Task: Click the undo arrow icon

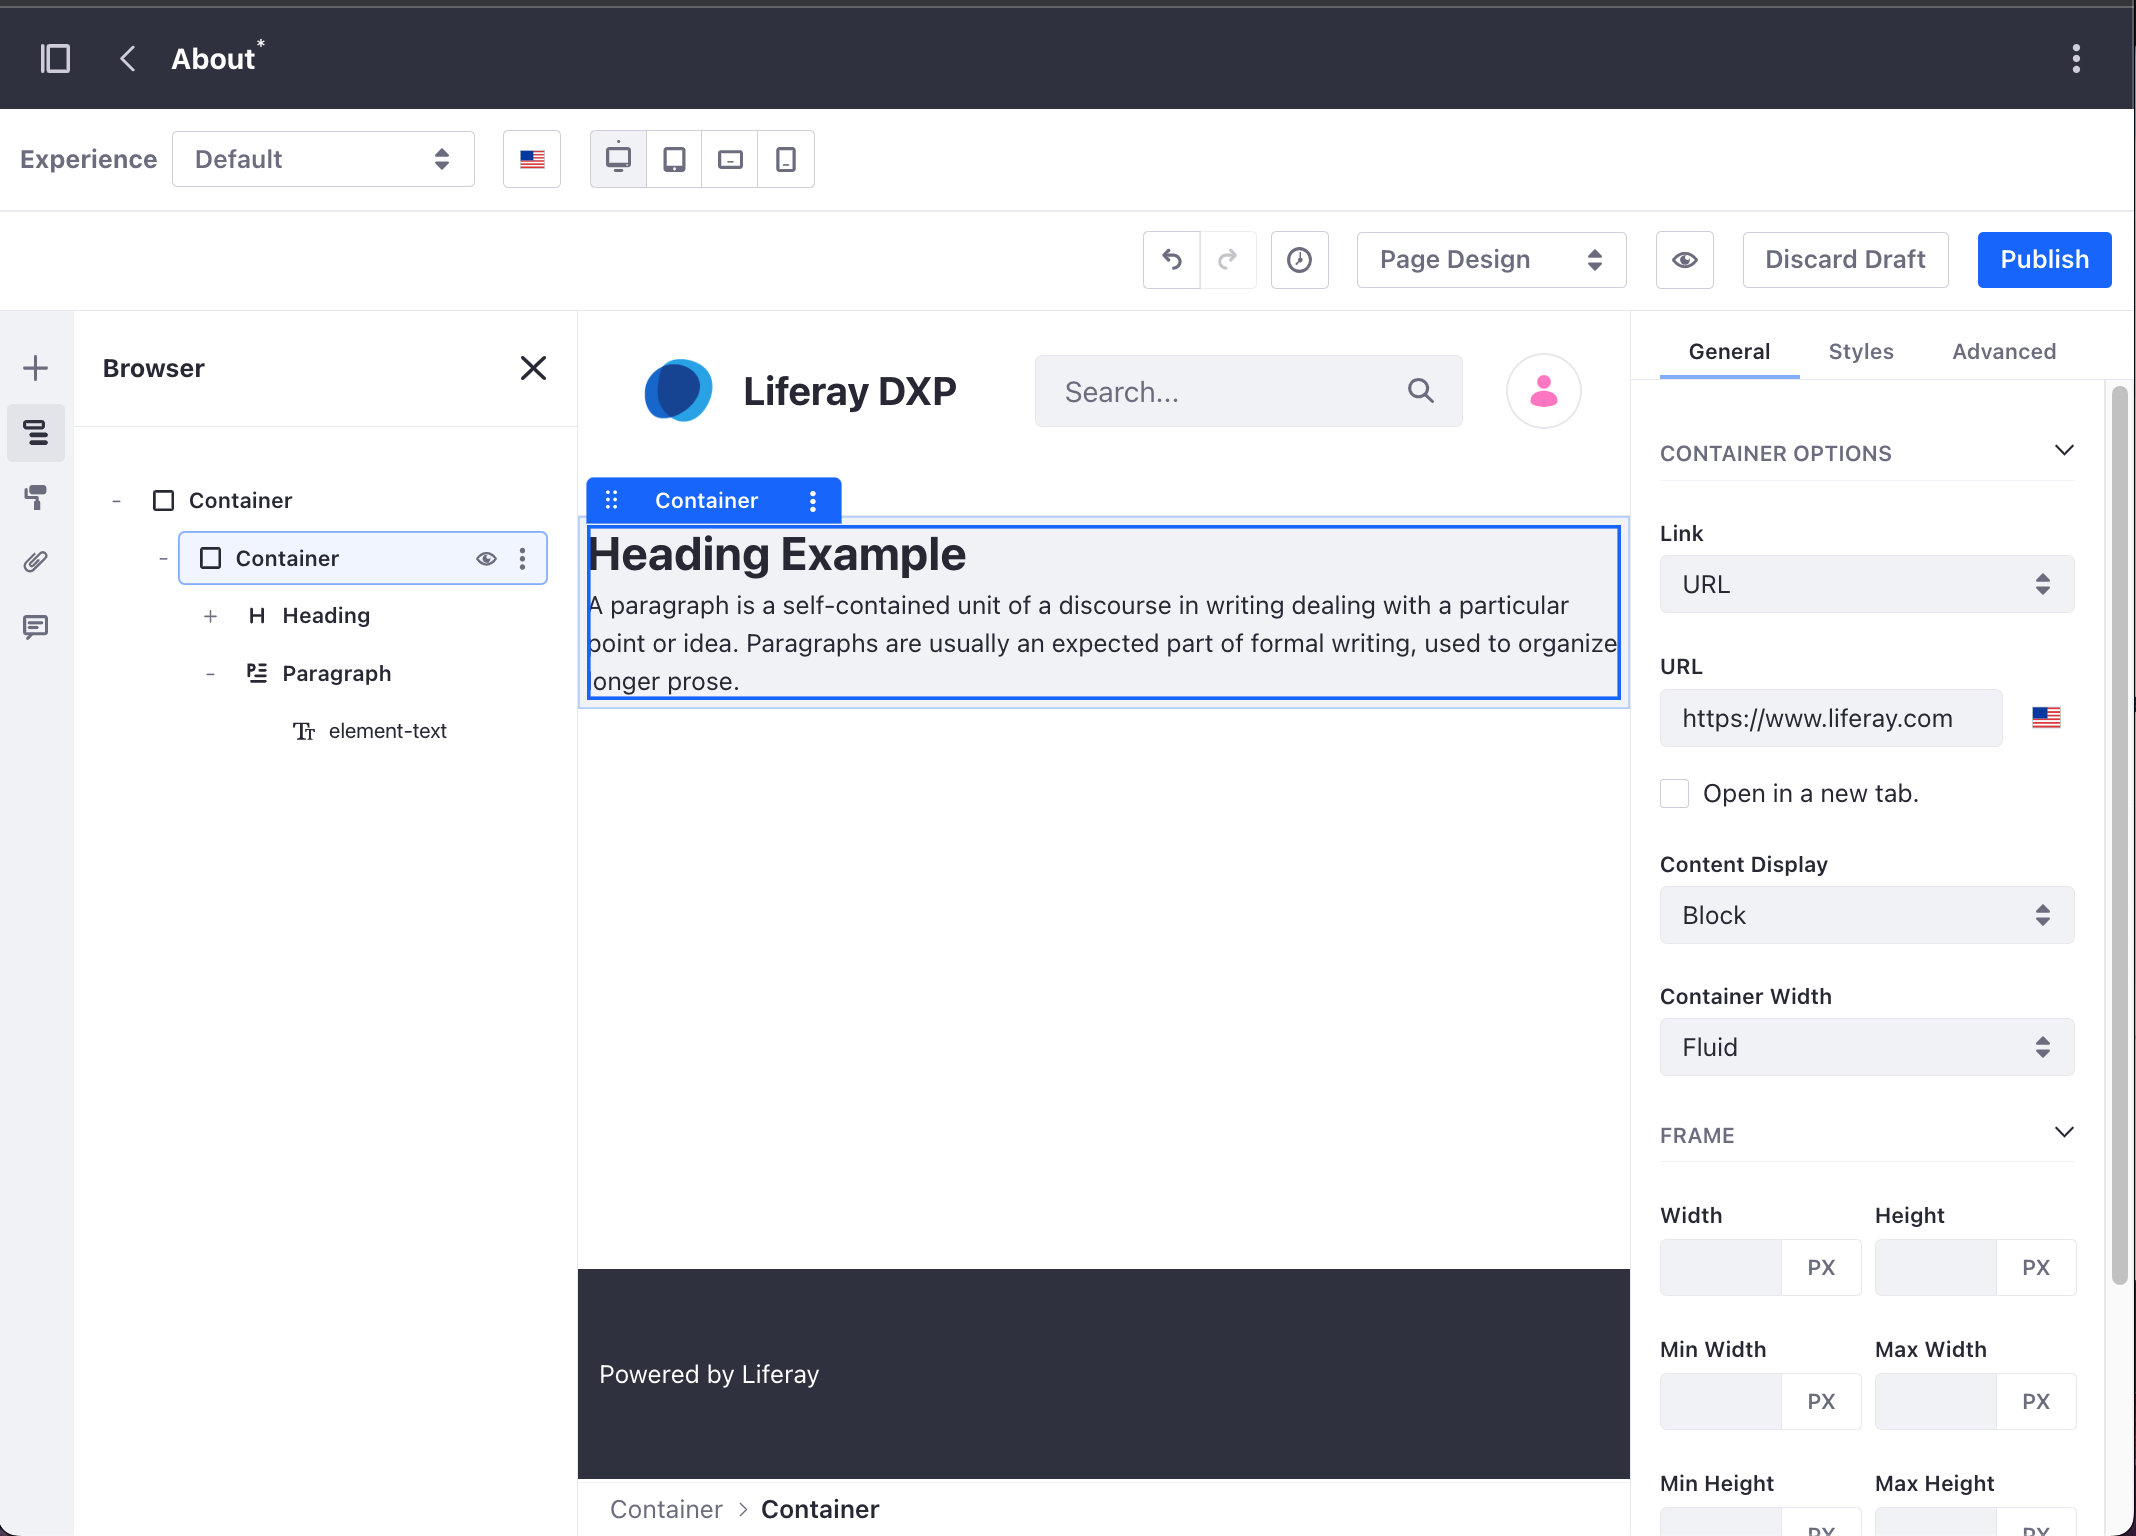Action: click(1172, 257)
